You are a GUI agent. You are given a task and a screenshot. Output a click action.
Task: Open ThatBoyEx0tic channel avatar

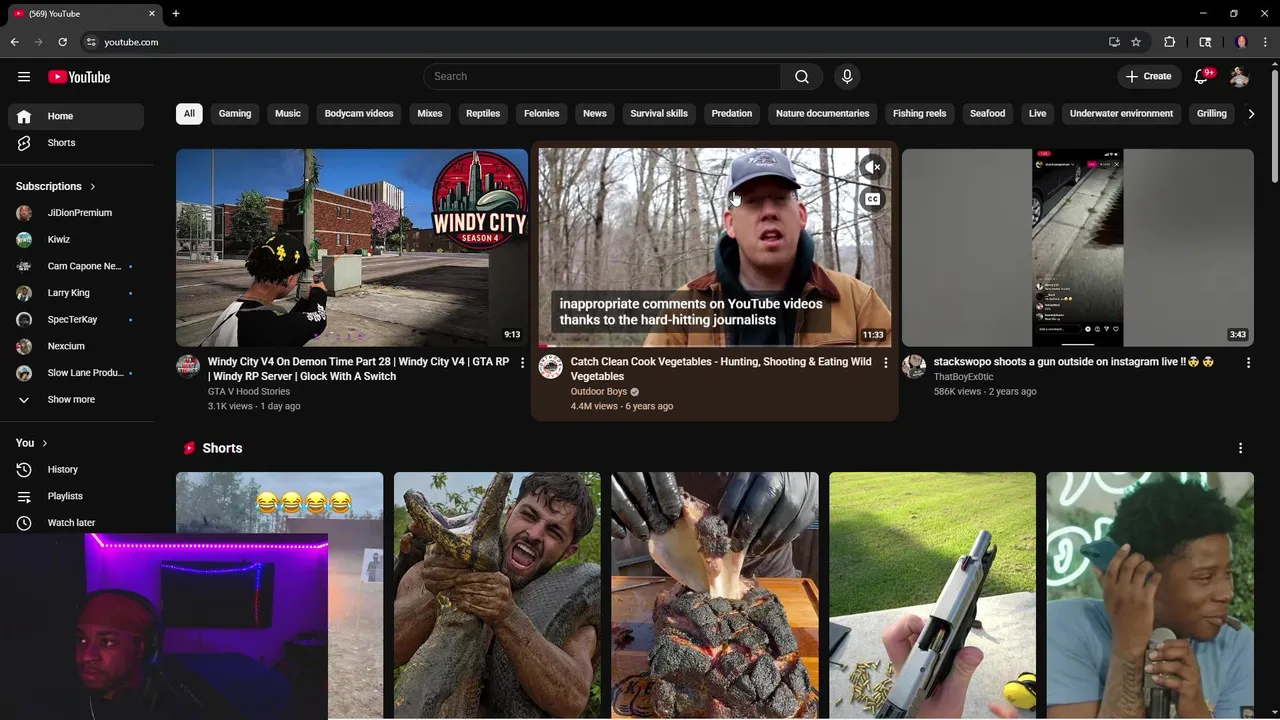914,367
